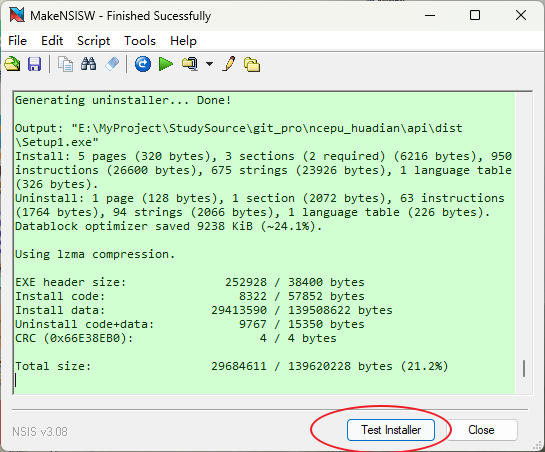The image size is (545, 452).
Task: Click the Clear Log eraser icon
Action: 112,64
